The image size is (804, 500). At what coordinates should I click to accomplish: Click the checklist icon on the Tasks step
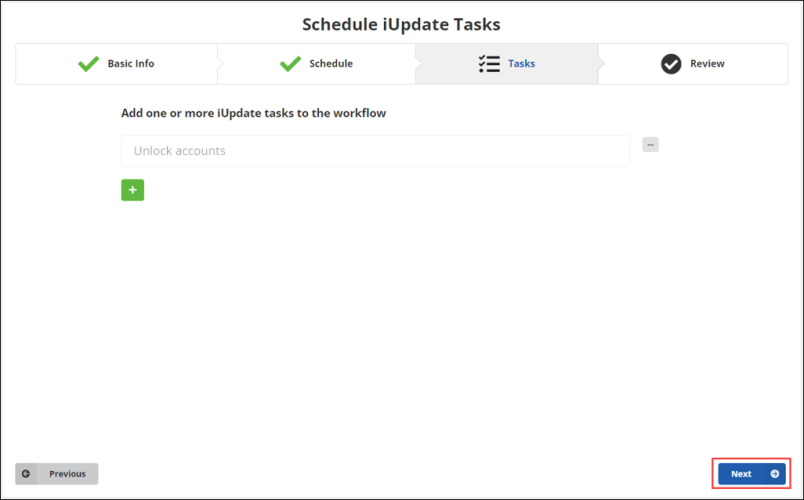coord(489,64)
